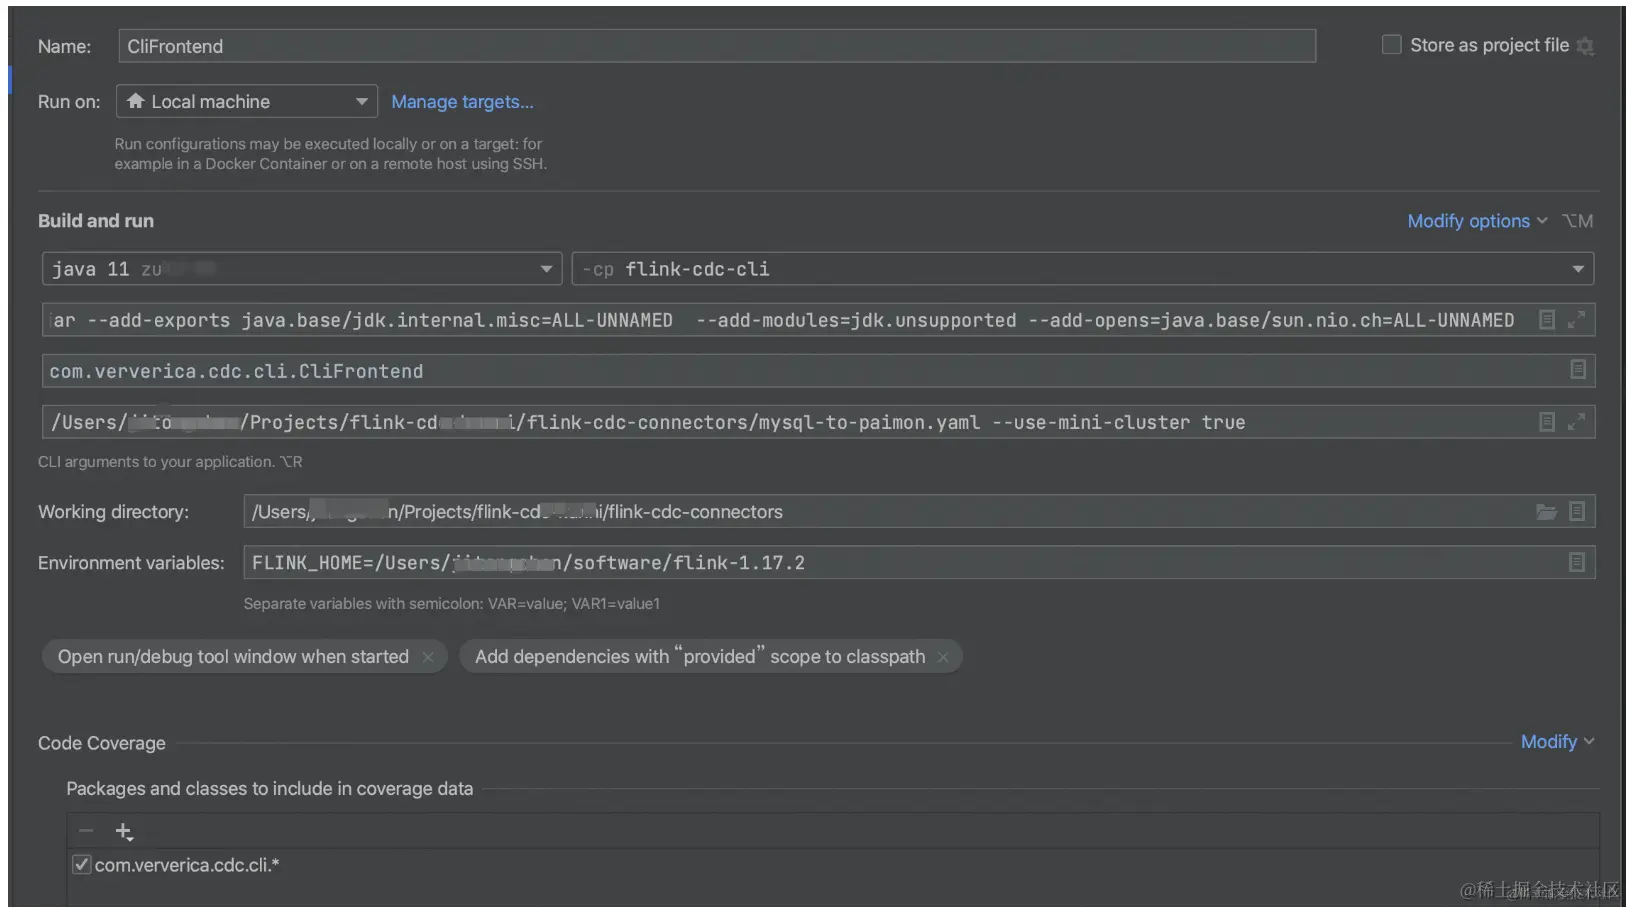
Task: Click the Separate variables with semicolon hint
Action: coord(452,604)
